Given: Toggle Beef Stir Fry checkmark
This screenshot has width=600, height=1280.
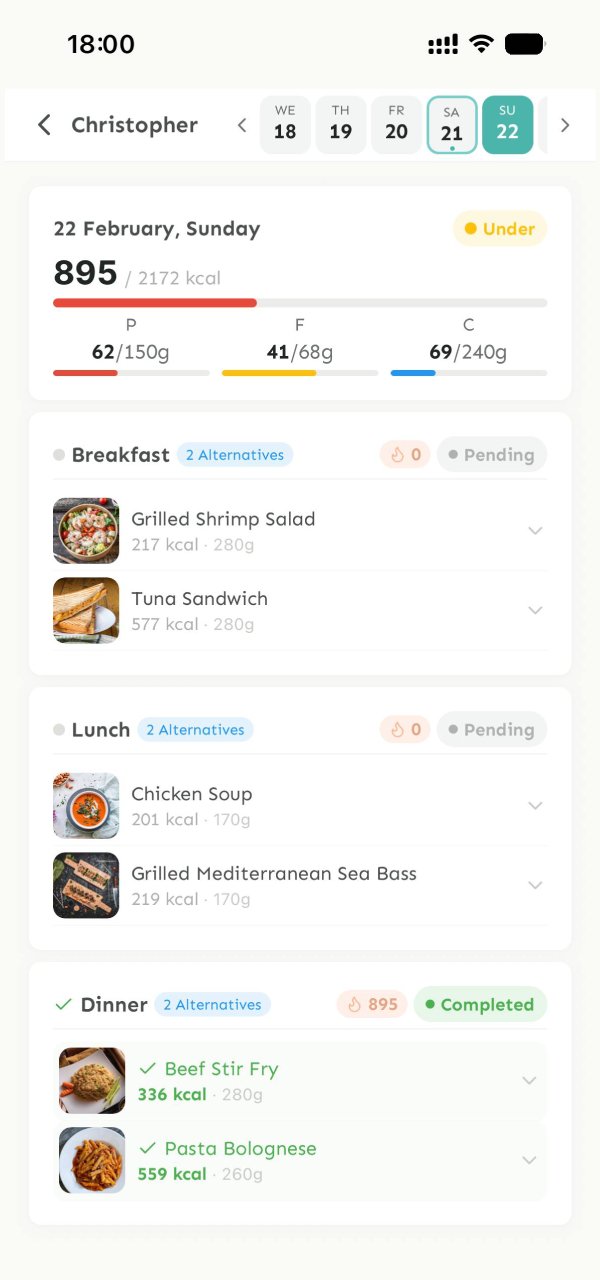Looking at the screenshot, I should [148, 1069].
